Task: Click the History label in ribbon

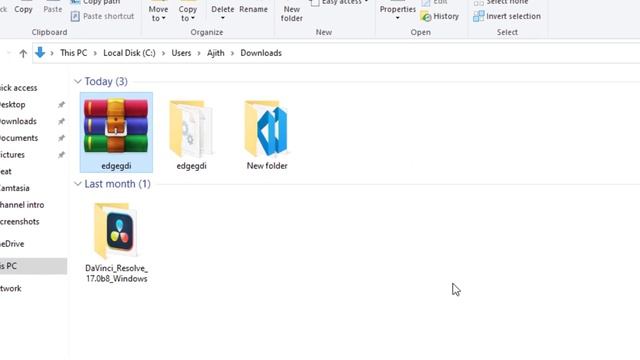Action: click(x=446, y=16)
